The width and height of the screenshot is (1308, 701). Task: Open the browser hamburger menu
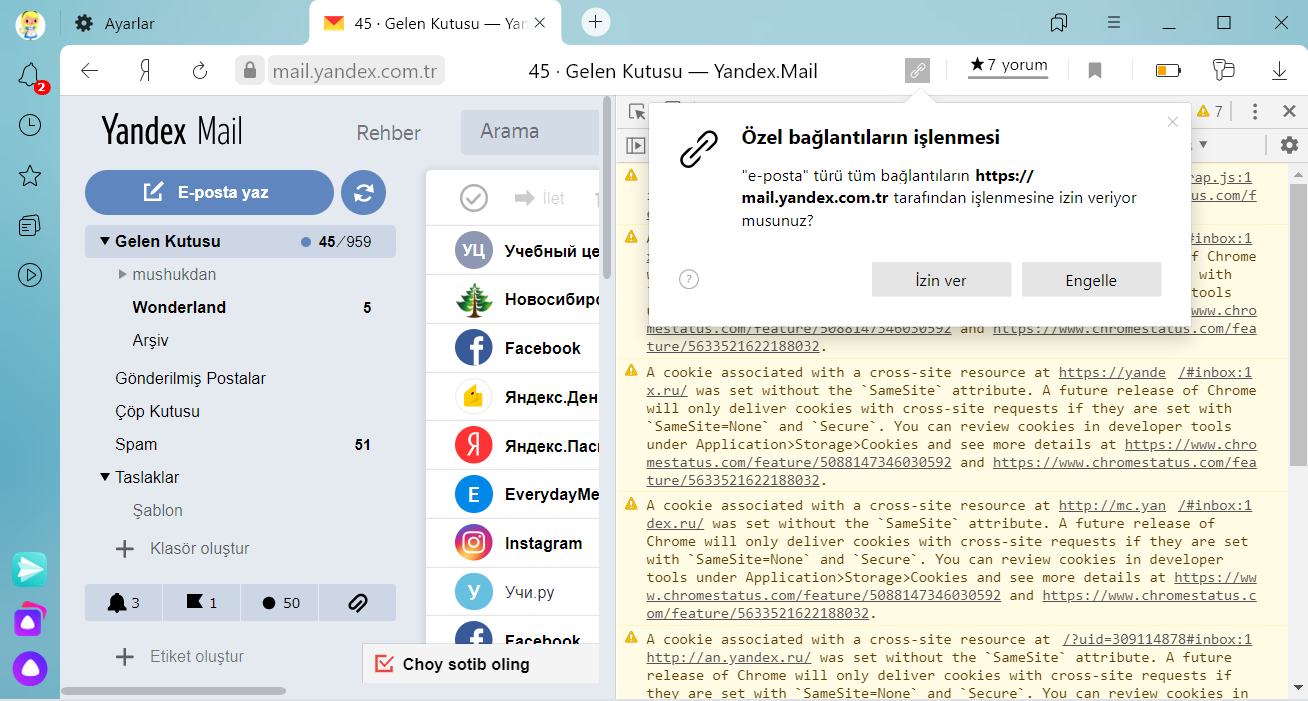click(1114, 23)
